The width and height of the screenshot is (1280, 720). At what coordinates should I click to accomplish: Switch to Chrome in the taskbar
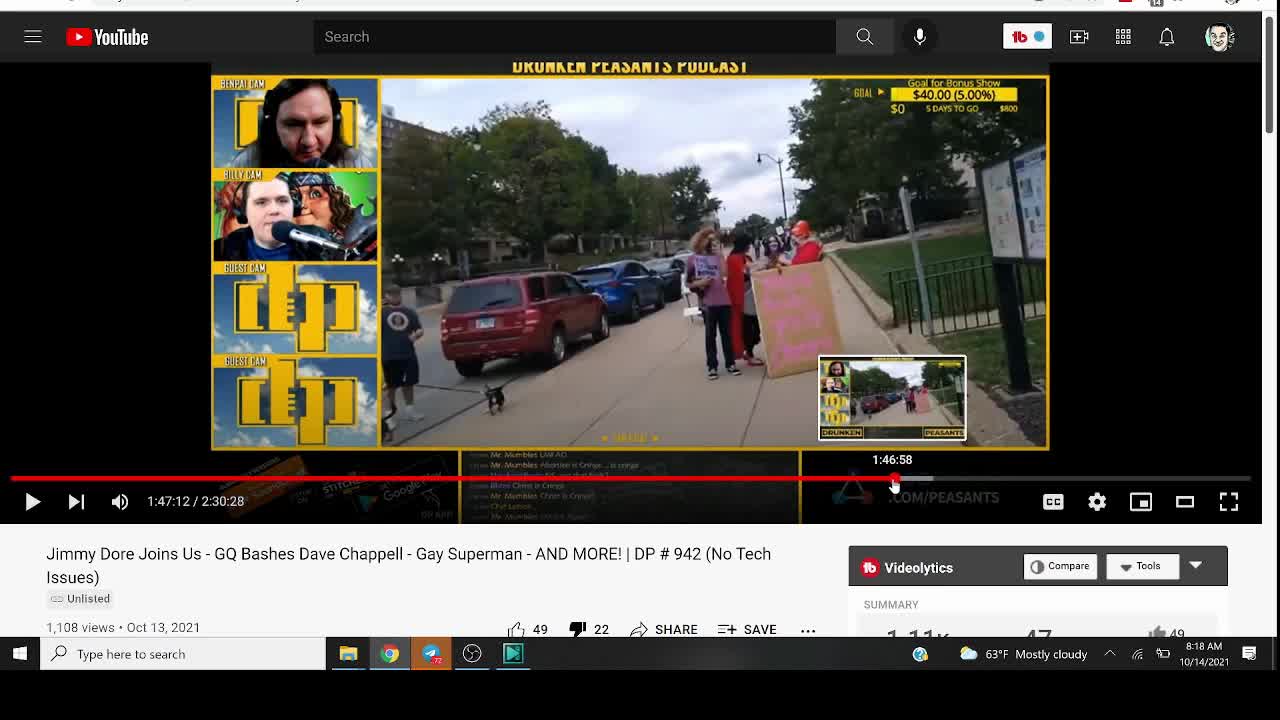[x=390, y=654]
